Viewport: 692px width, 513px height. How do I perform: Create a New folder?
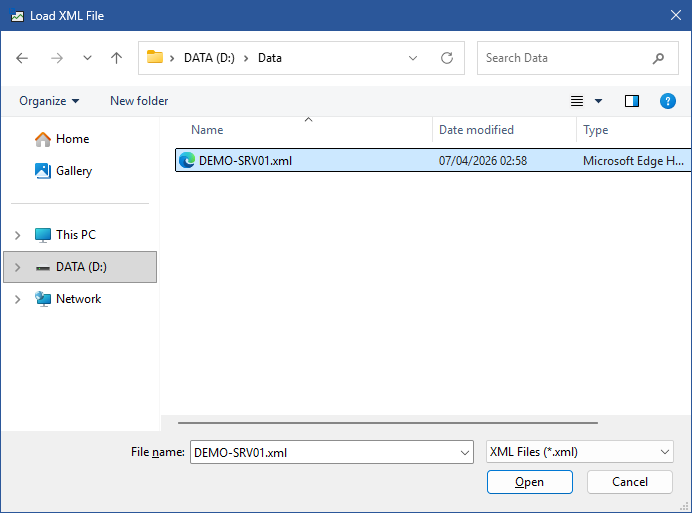pos(139,101)
